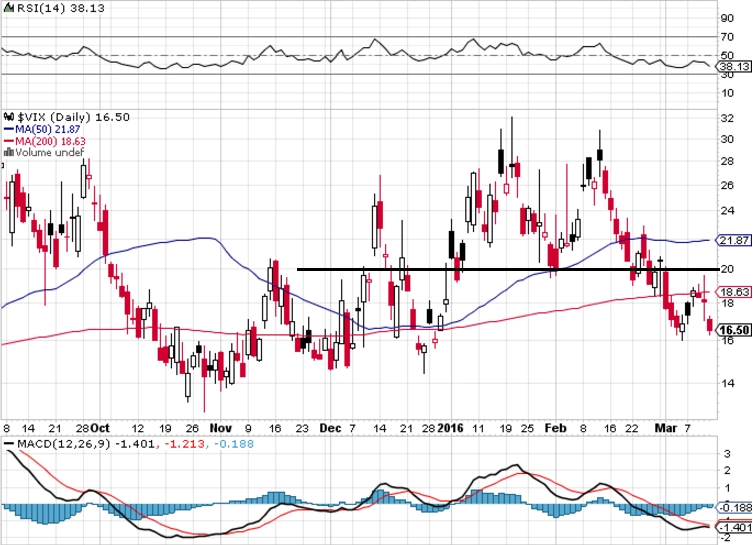Click the MACD(12,26,9) indicator label
The image size is (753, 545).
click(64, 444)
